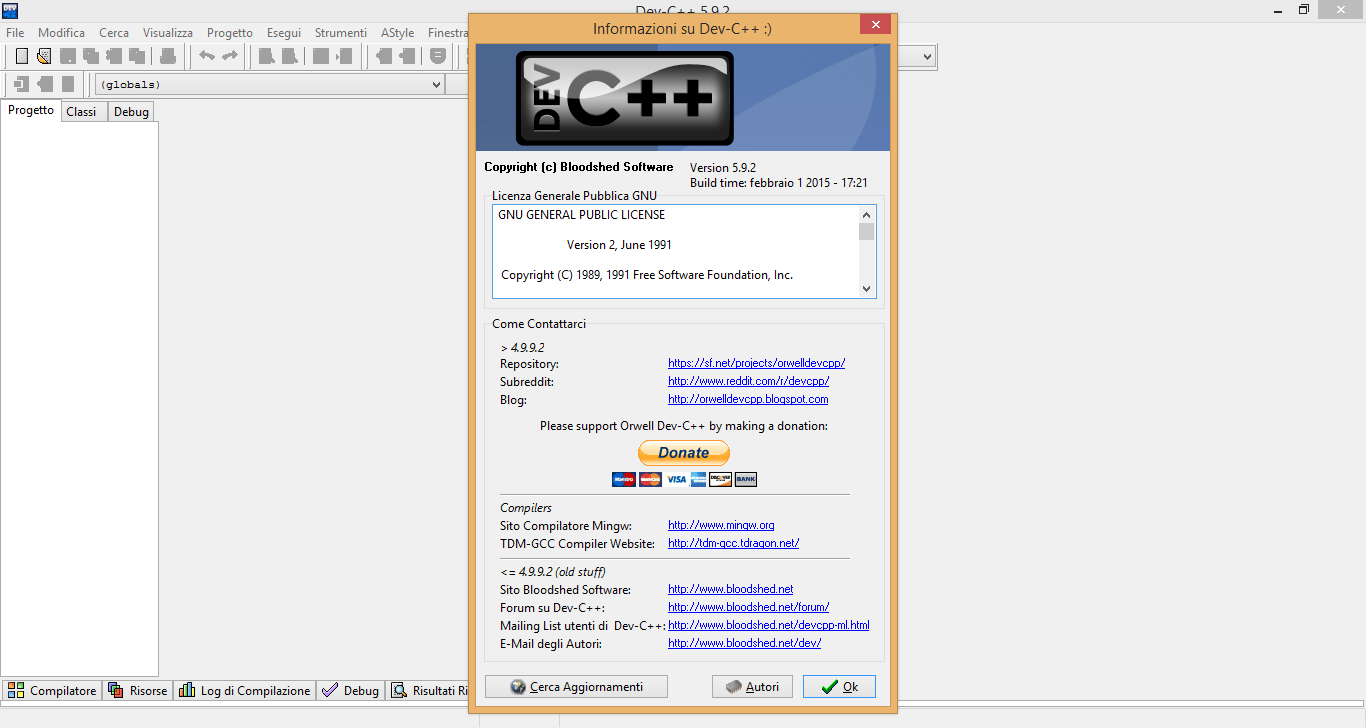Expand the compiler set dropdown arrow
This screenshot has height=728, width=1366.
[927, 57]
